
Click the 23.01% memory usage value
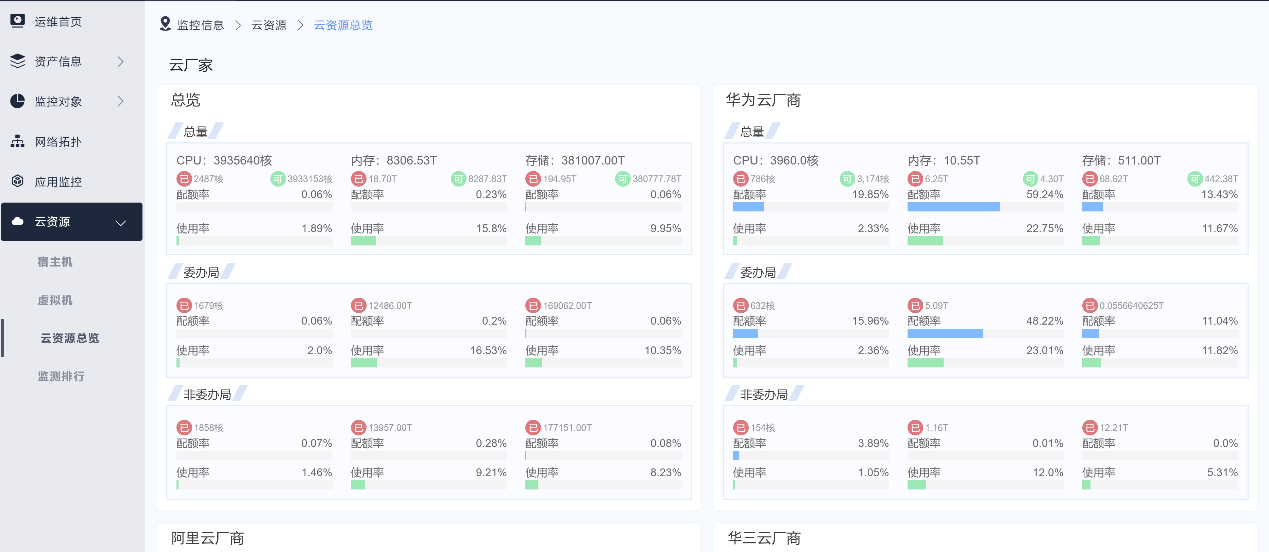coord(1045,350)
